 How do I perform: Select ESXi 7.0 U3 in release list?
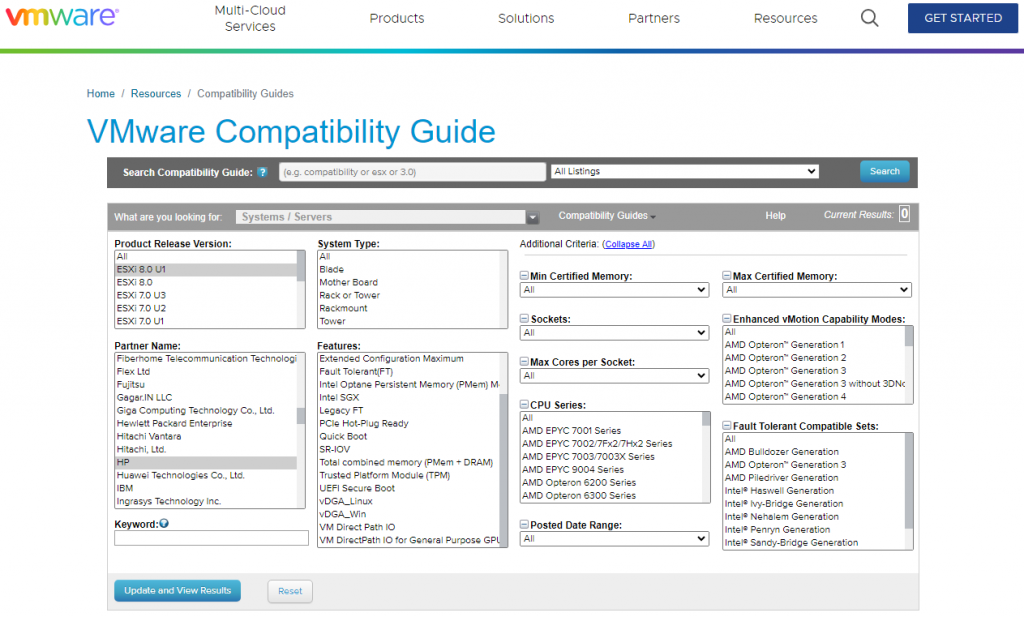pos(206,296)
